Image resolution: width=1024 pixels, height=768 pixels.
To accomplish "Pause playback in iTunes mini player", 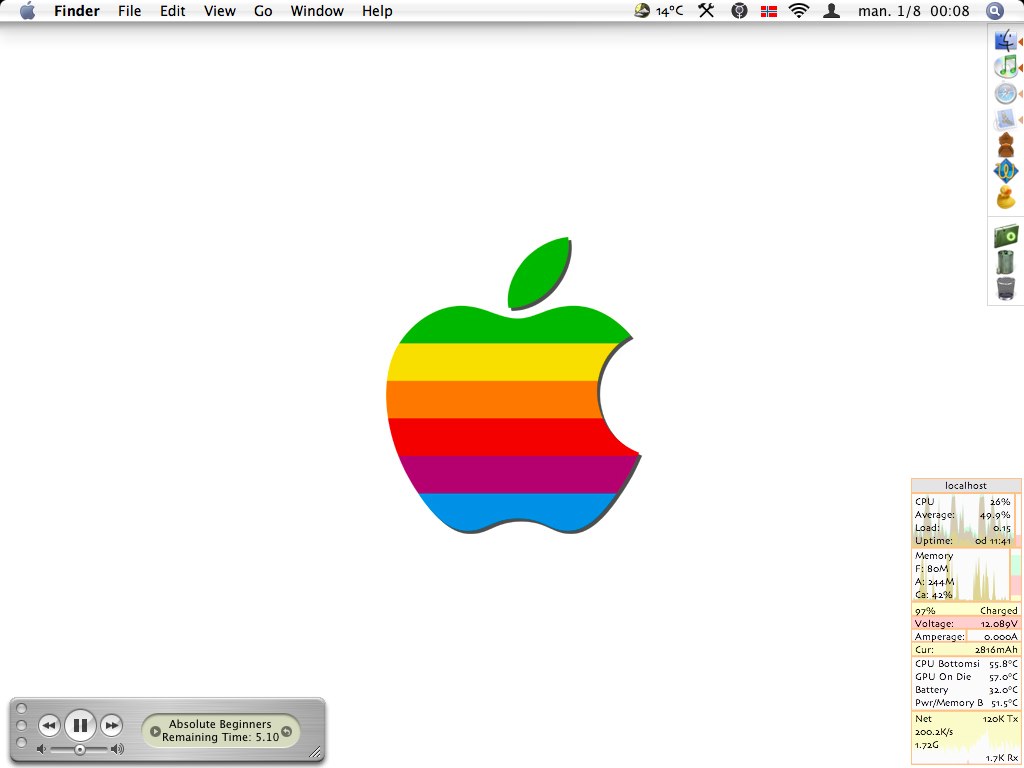I will coord(80,725).
